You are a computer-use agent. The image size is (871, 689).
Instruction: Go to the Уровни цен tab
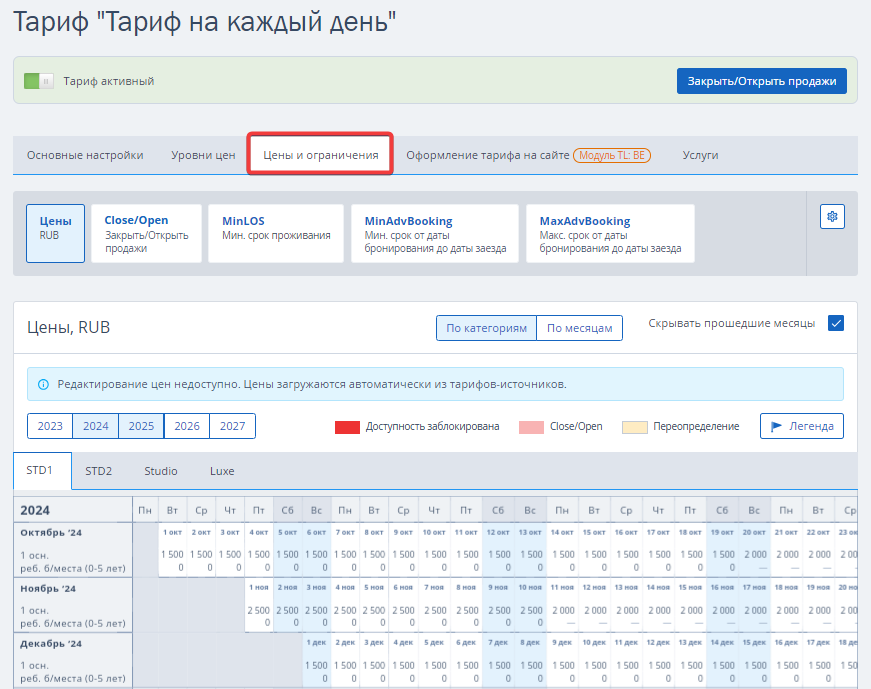click(203, 155)
